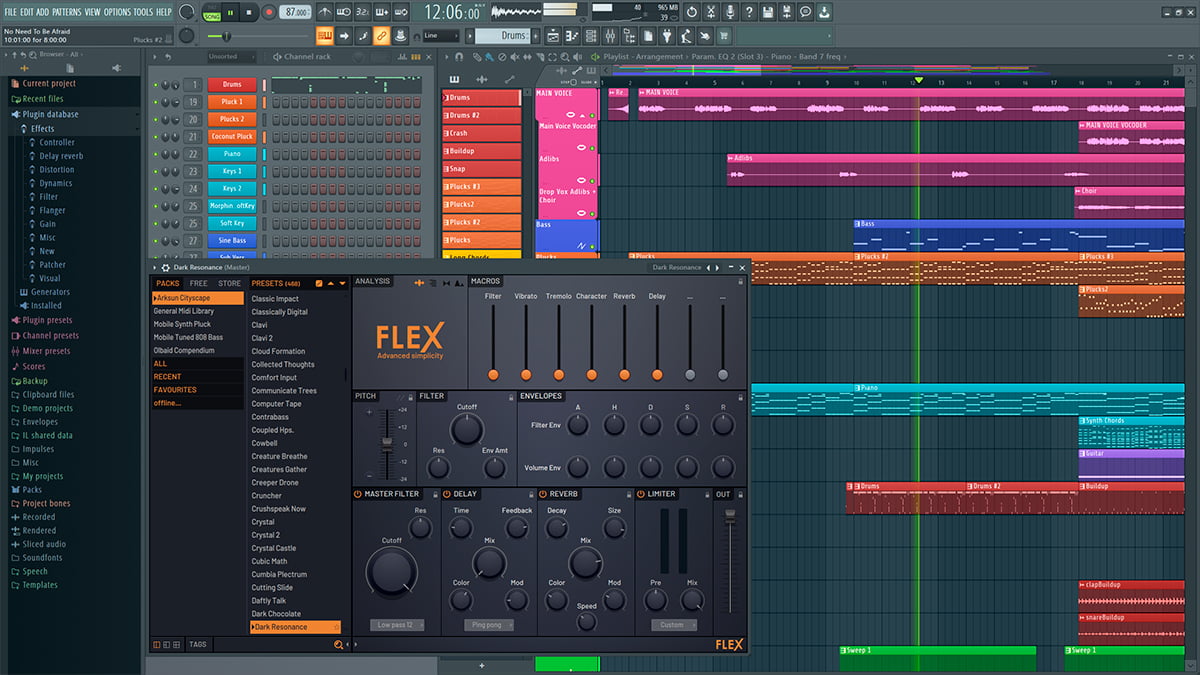The width and height of the screenshot is (1200, 675).
Task: Open the OPTIONS menu
Action: click(118, 12)
